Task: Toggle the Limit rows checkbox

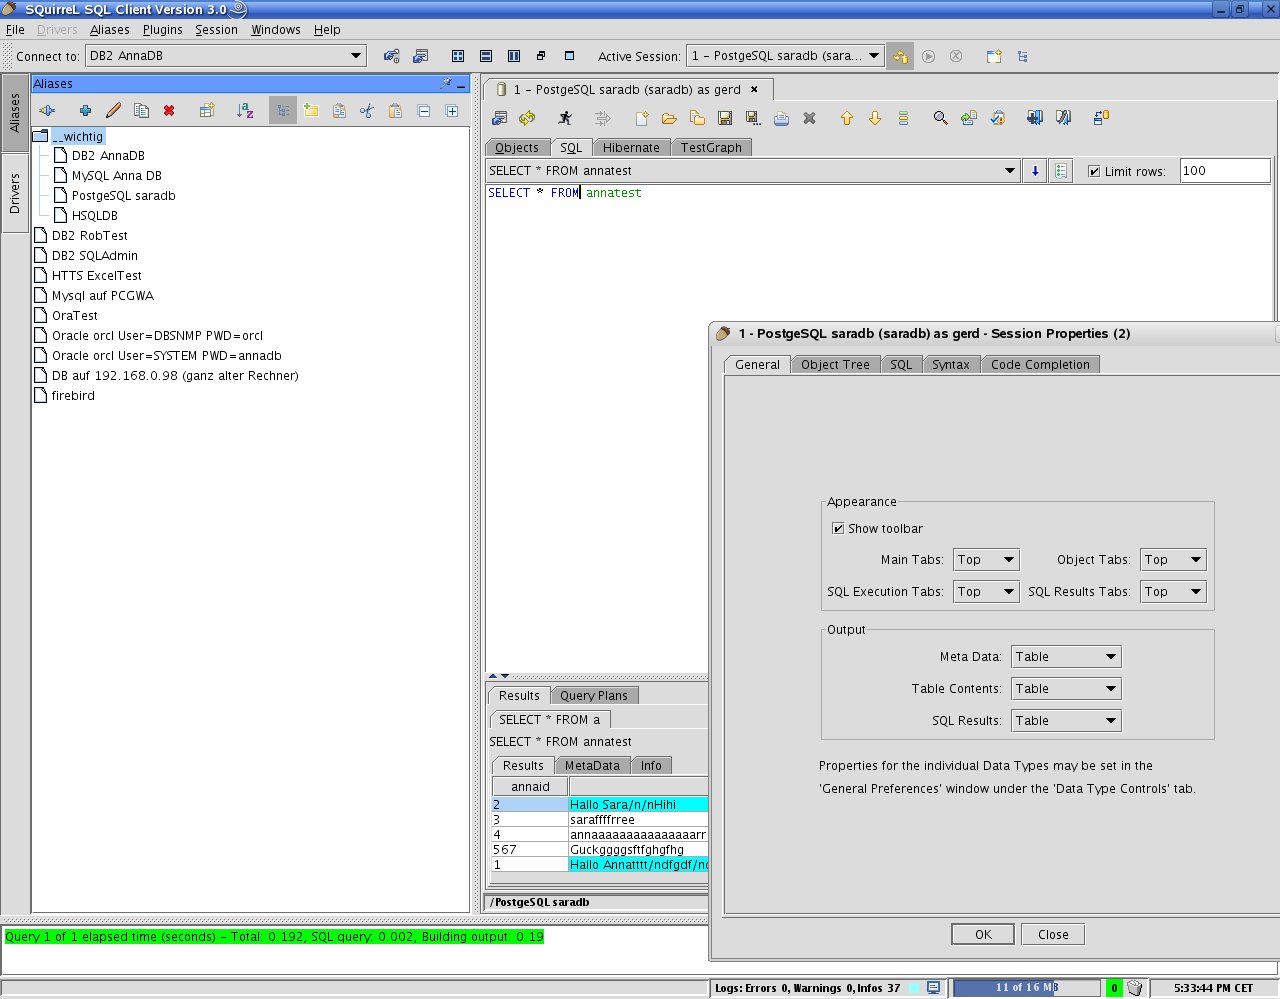Action: [1094, 171]
